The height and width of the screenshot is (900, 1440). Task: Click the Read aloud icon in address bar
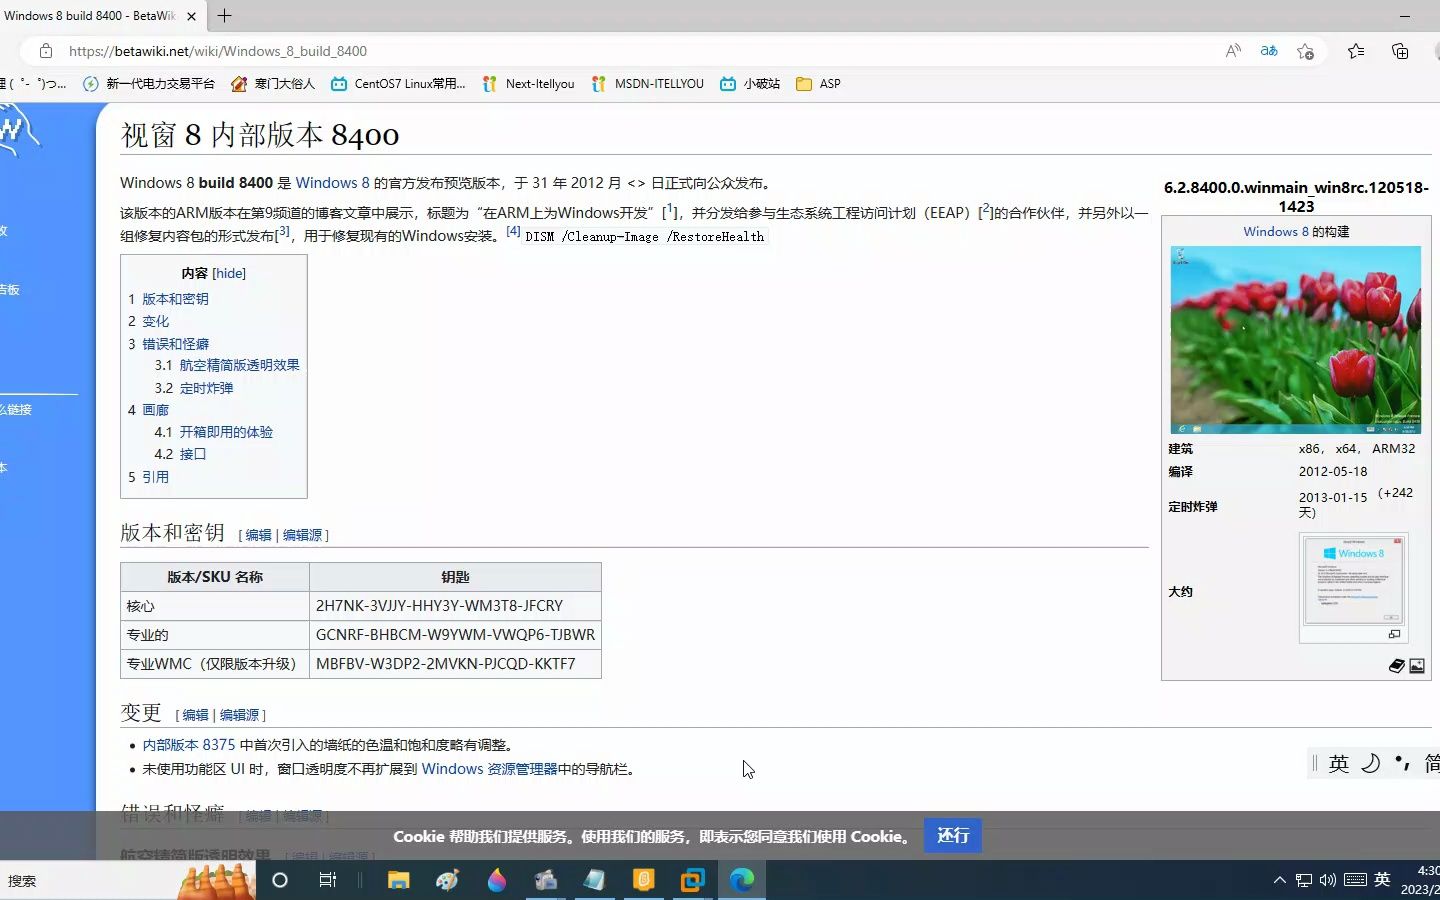(x=1233, y=51)
